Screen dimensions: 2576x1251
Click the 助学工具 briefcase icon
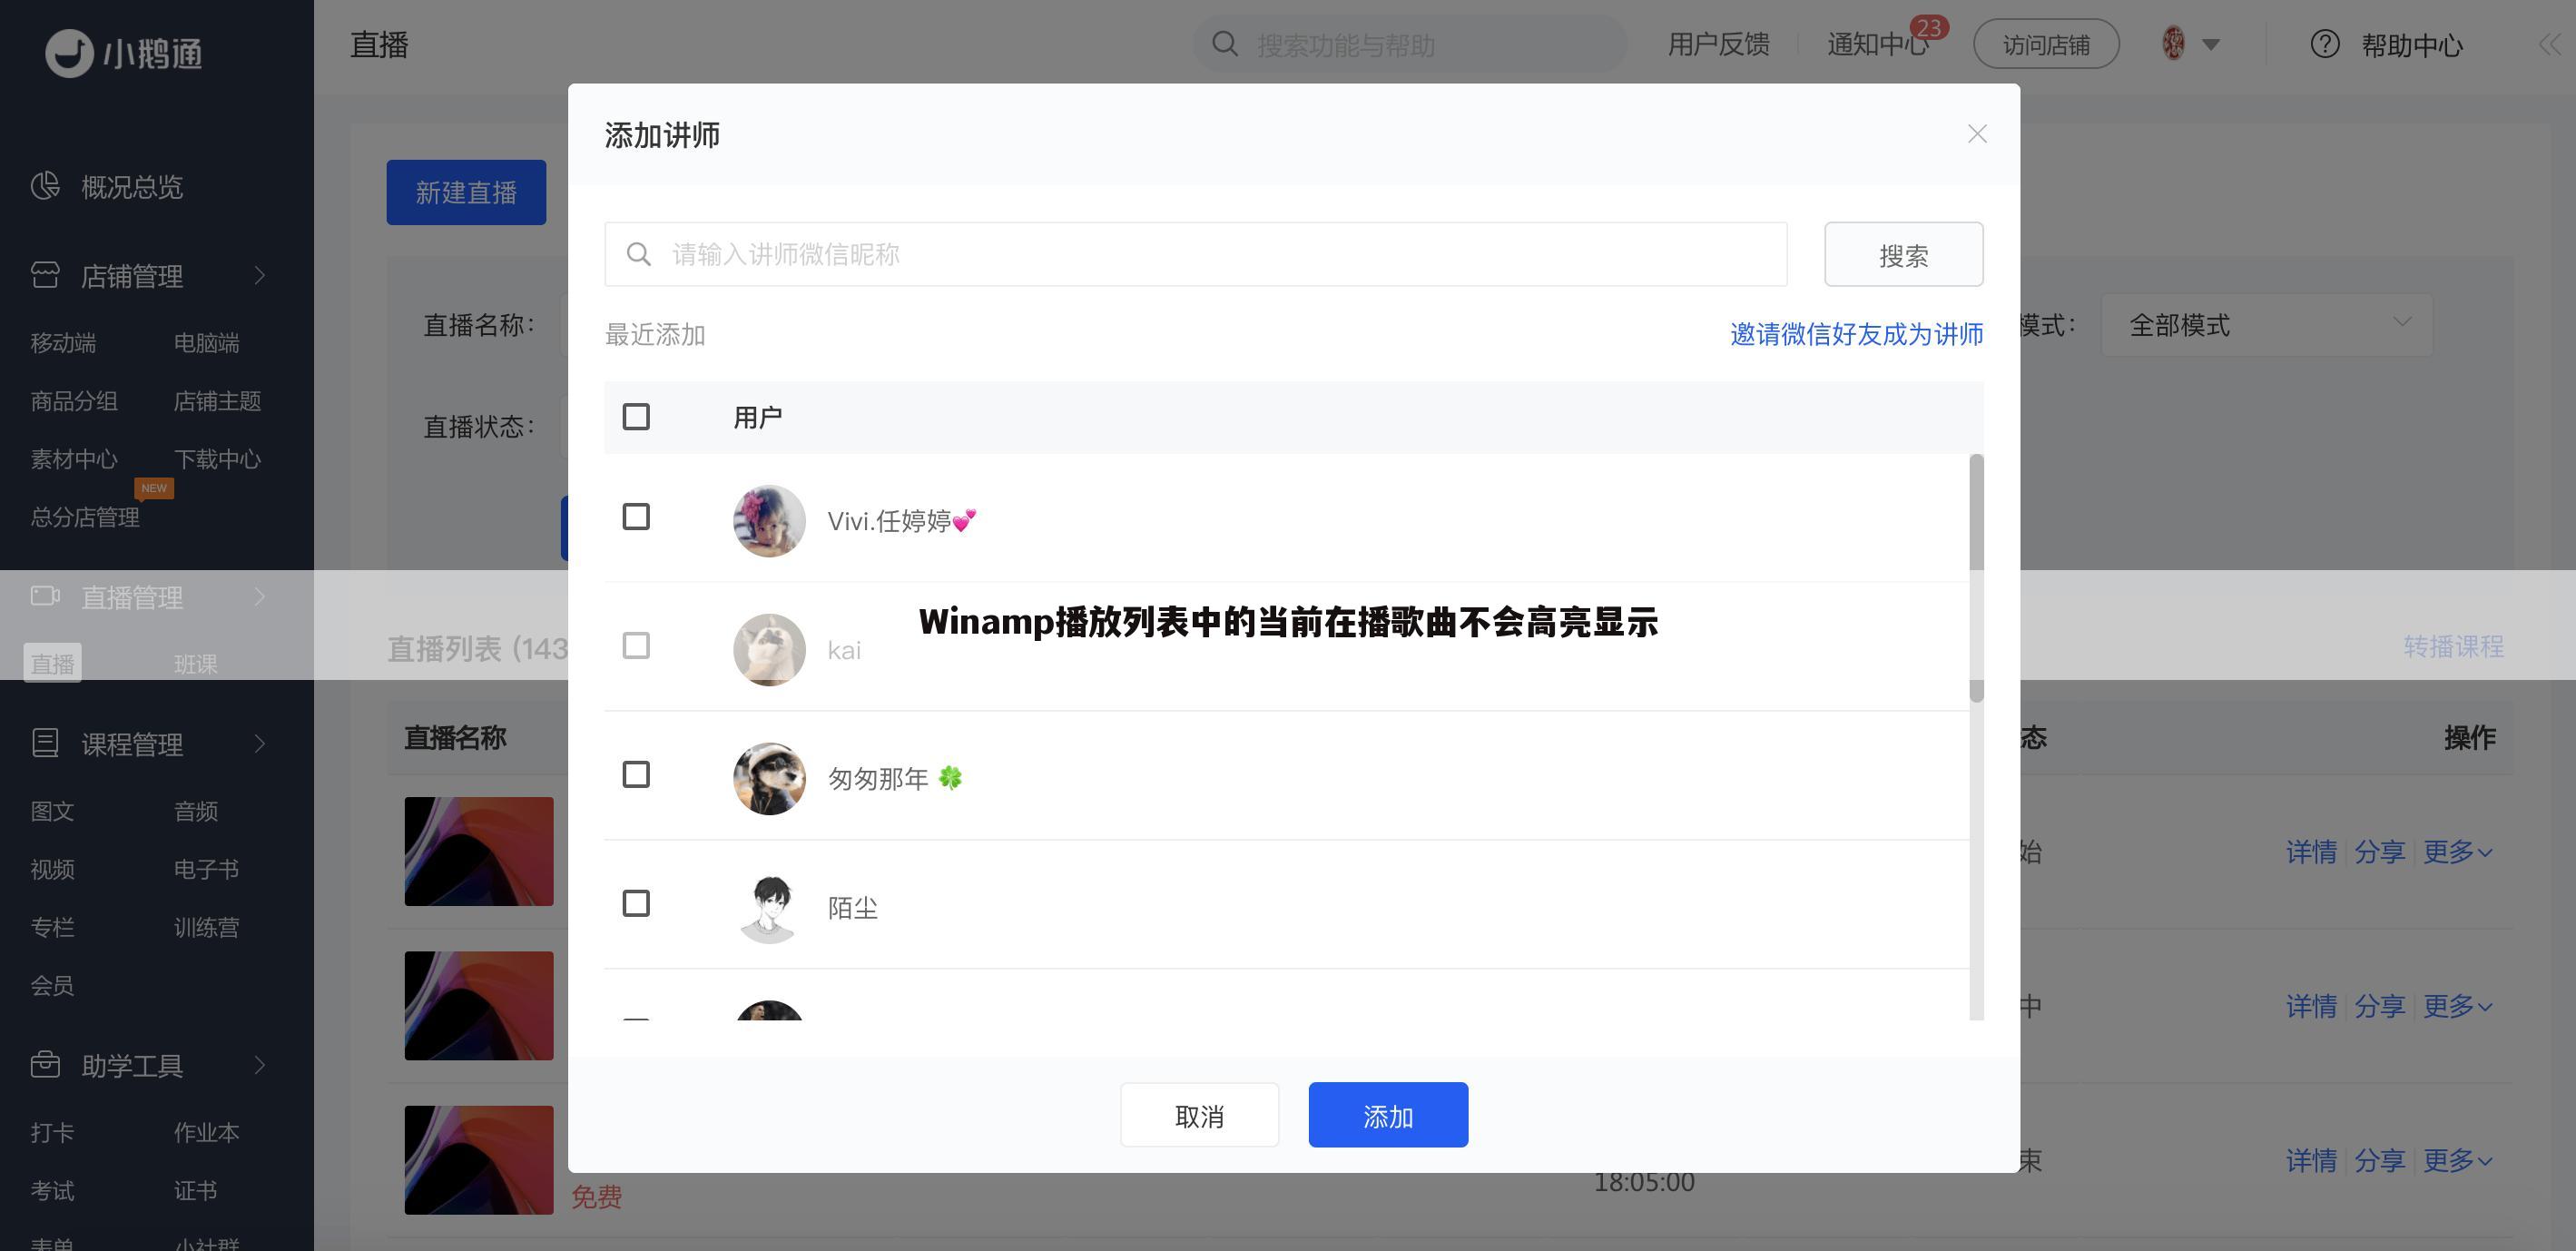45,1064
